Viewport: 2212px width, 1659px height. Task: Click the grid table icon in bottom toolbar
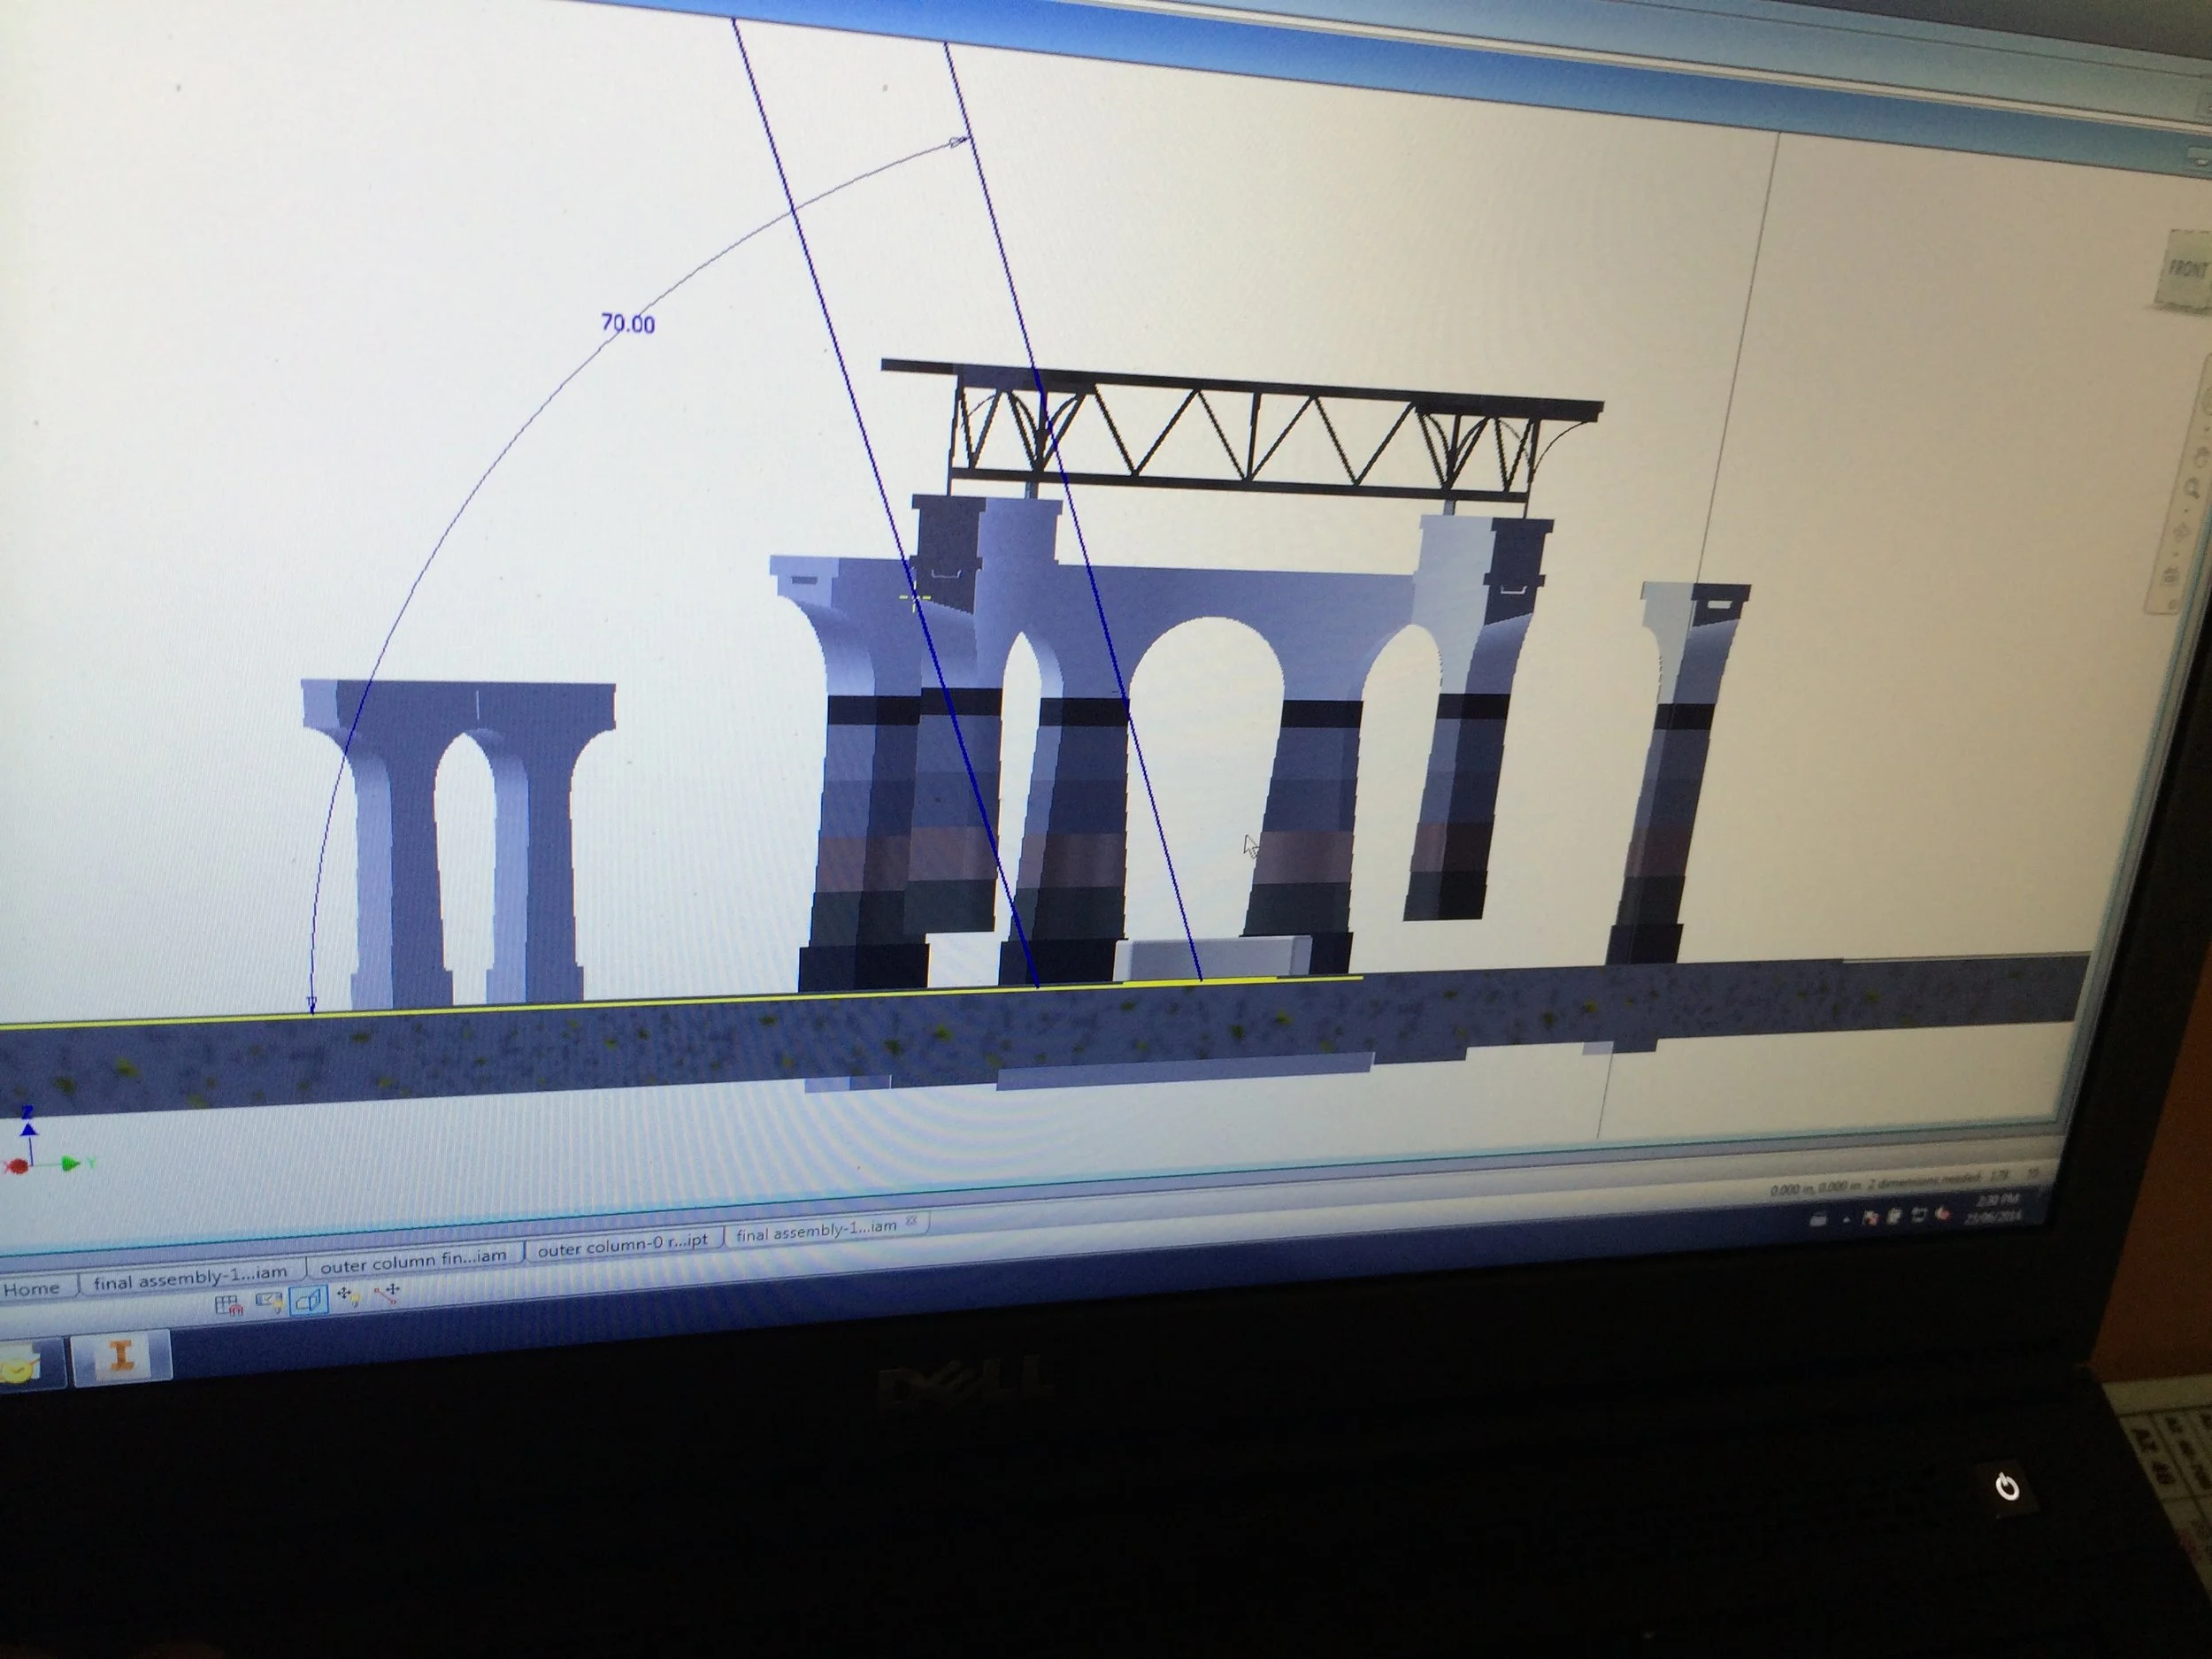[229, 1305]
